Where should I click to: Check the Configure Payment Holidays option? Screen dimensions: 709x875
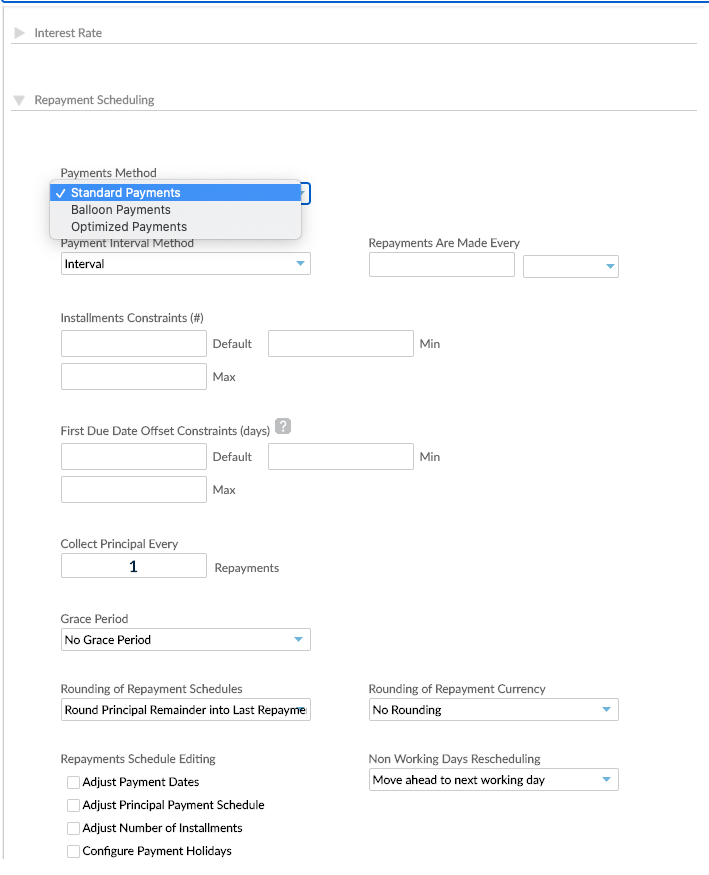[73, 851]
